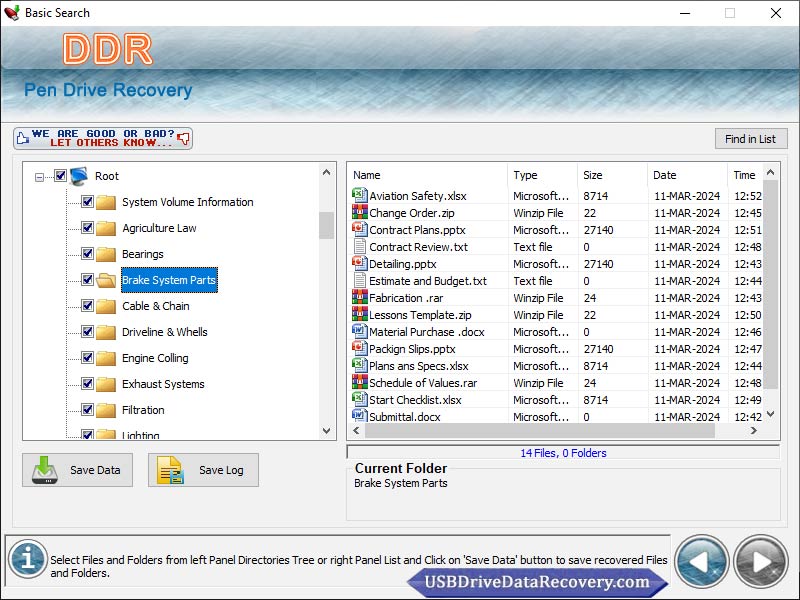Screen dimensions: 800x600
Task: Click the Excel icon beside Aviation Safety.xlsx
Action: (x=360, y=195)
